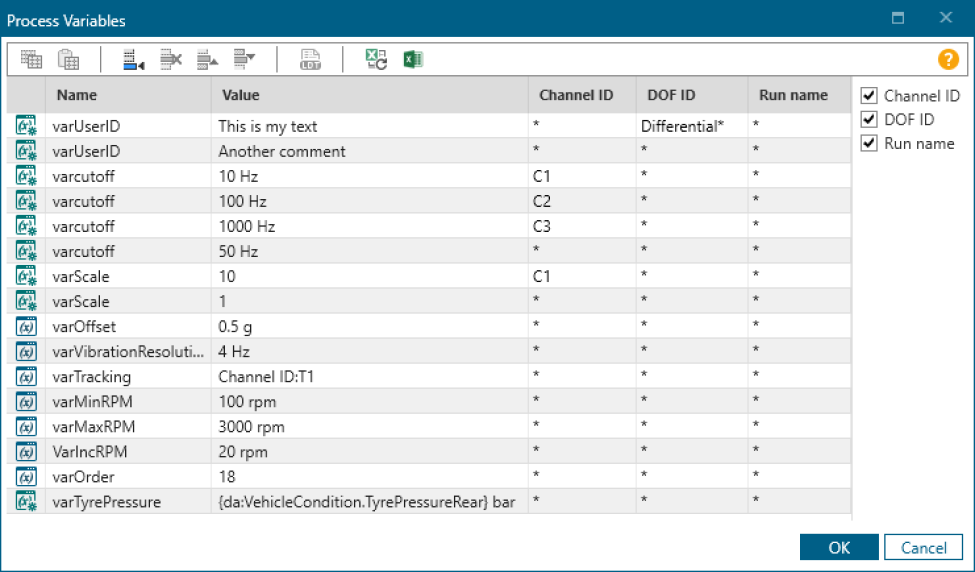Click the move row up icon
Screen dimensions: 975x572
click(208, 60)
